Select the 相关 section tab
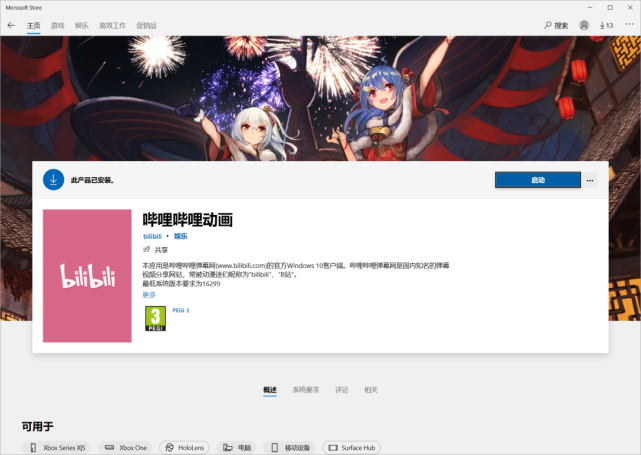Viewport: 641px width, 455px height. (x=371, y=390)
